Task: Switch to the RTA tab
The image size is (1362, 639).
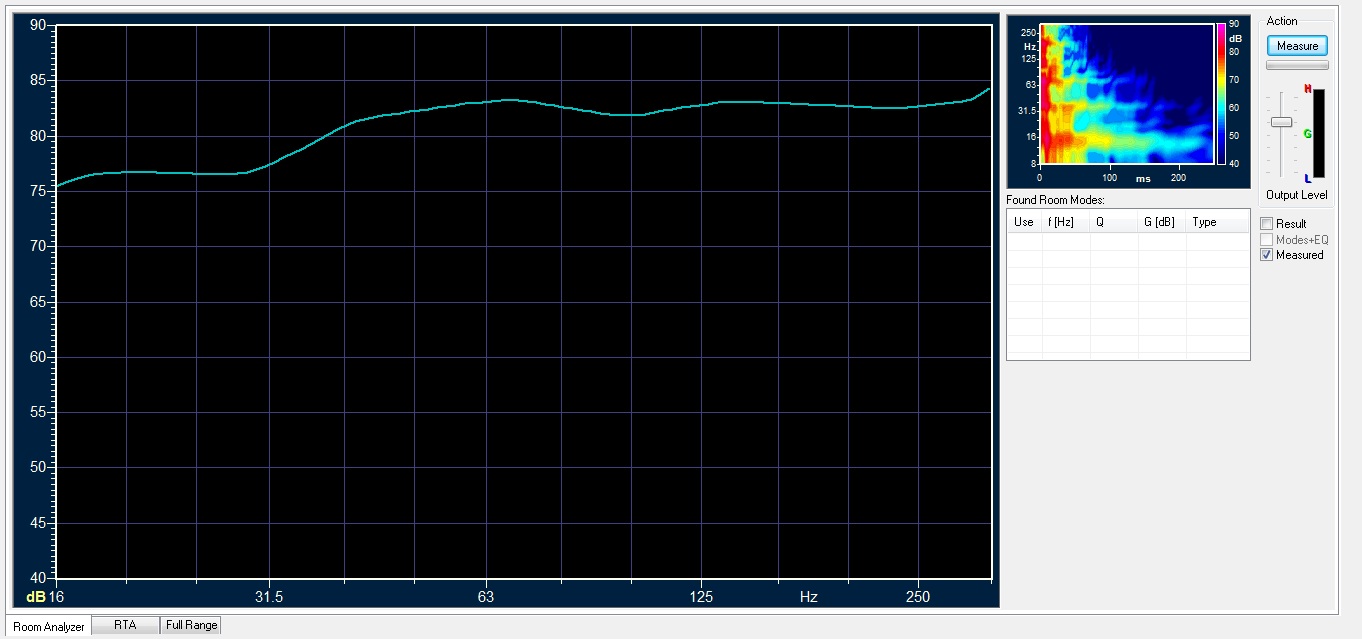Action: coord(125,625)
